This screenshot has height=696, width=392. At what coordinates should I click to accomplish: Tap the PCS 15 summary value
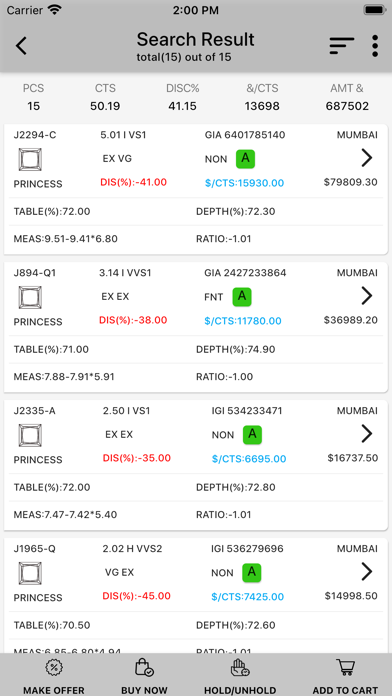[x=33, y=106]
